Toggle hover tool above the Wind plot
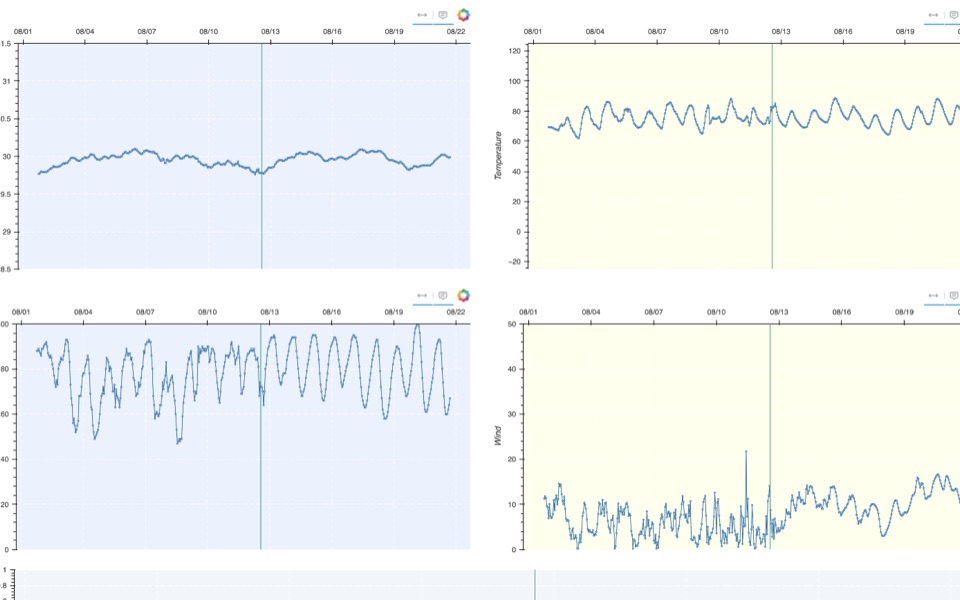This screenshot has height=600, width=960. pyautogui.click(x=954, y=295)
